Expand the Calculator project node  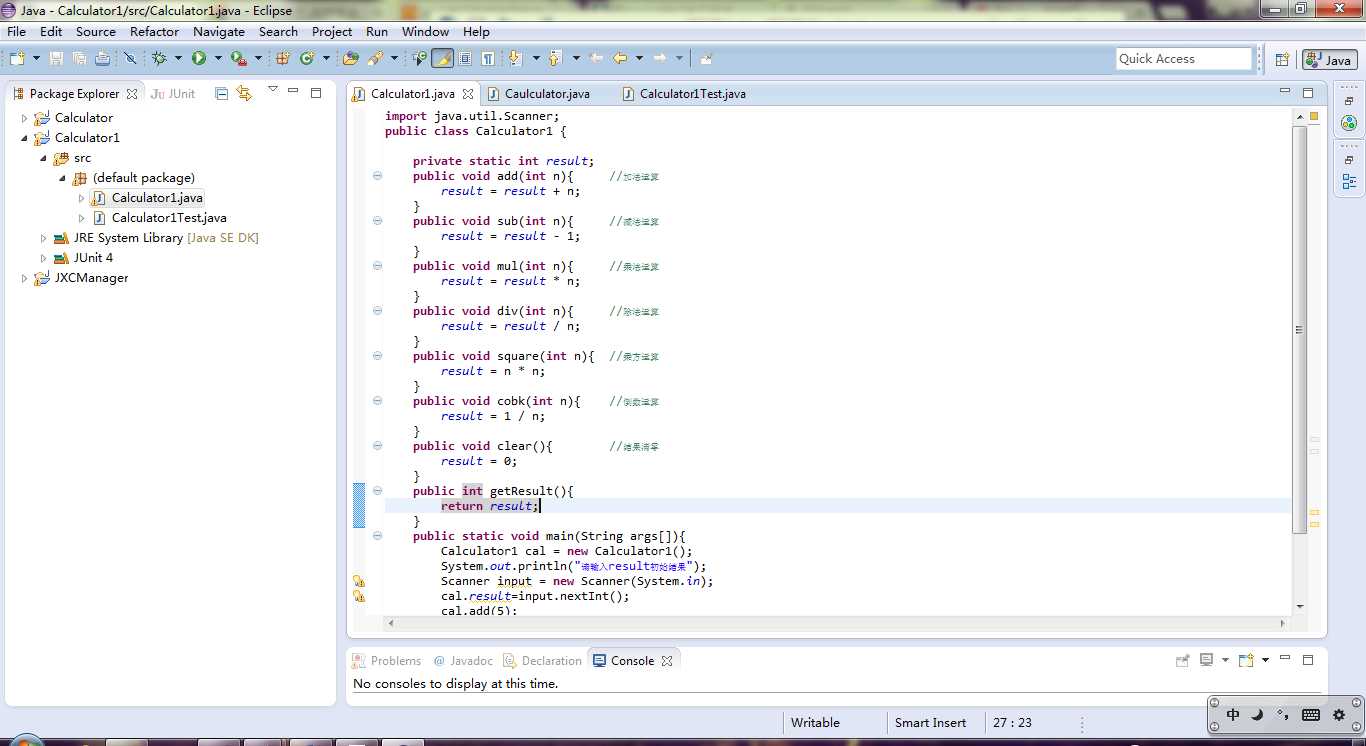(25, 118)
